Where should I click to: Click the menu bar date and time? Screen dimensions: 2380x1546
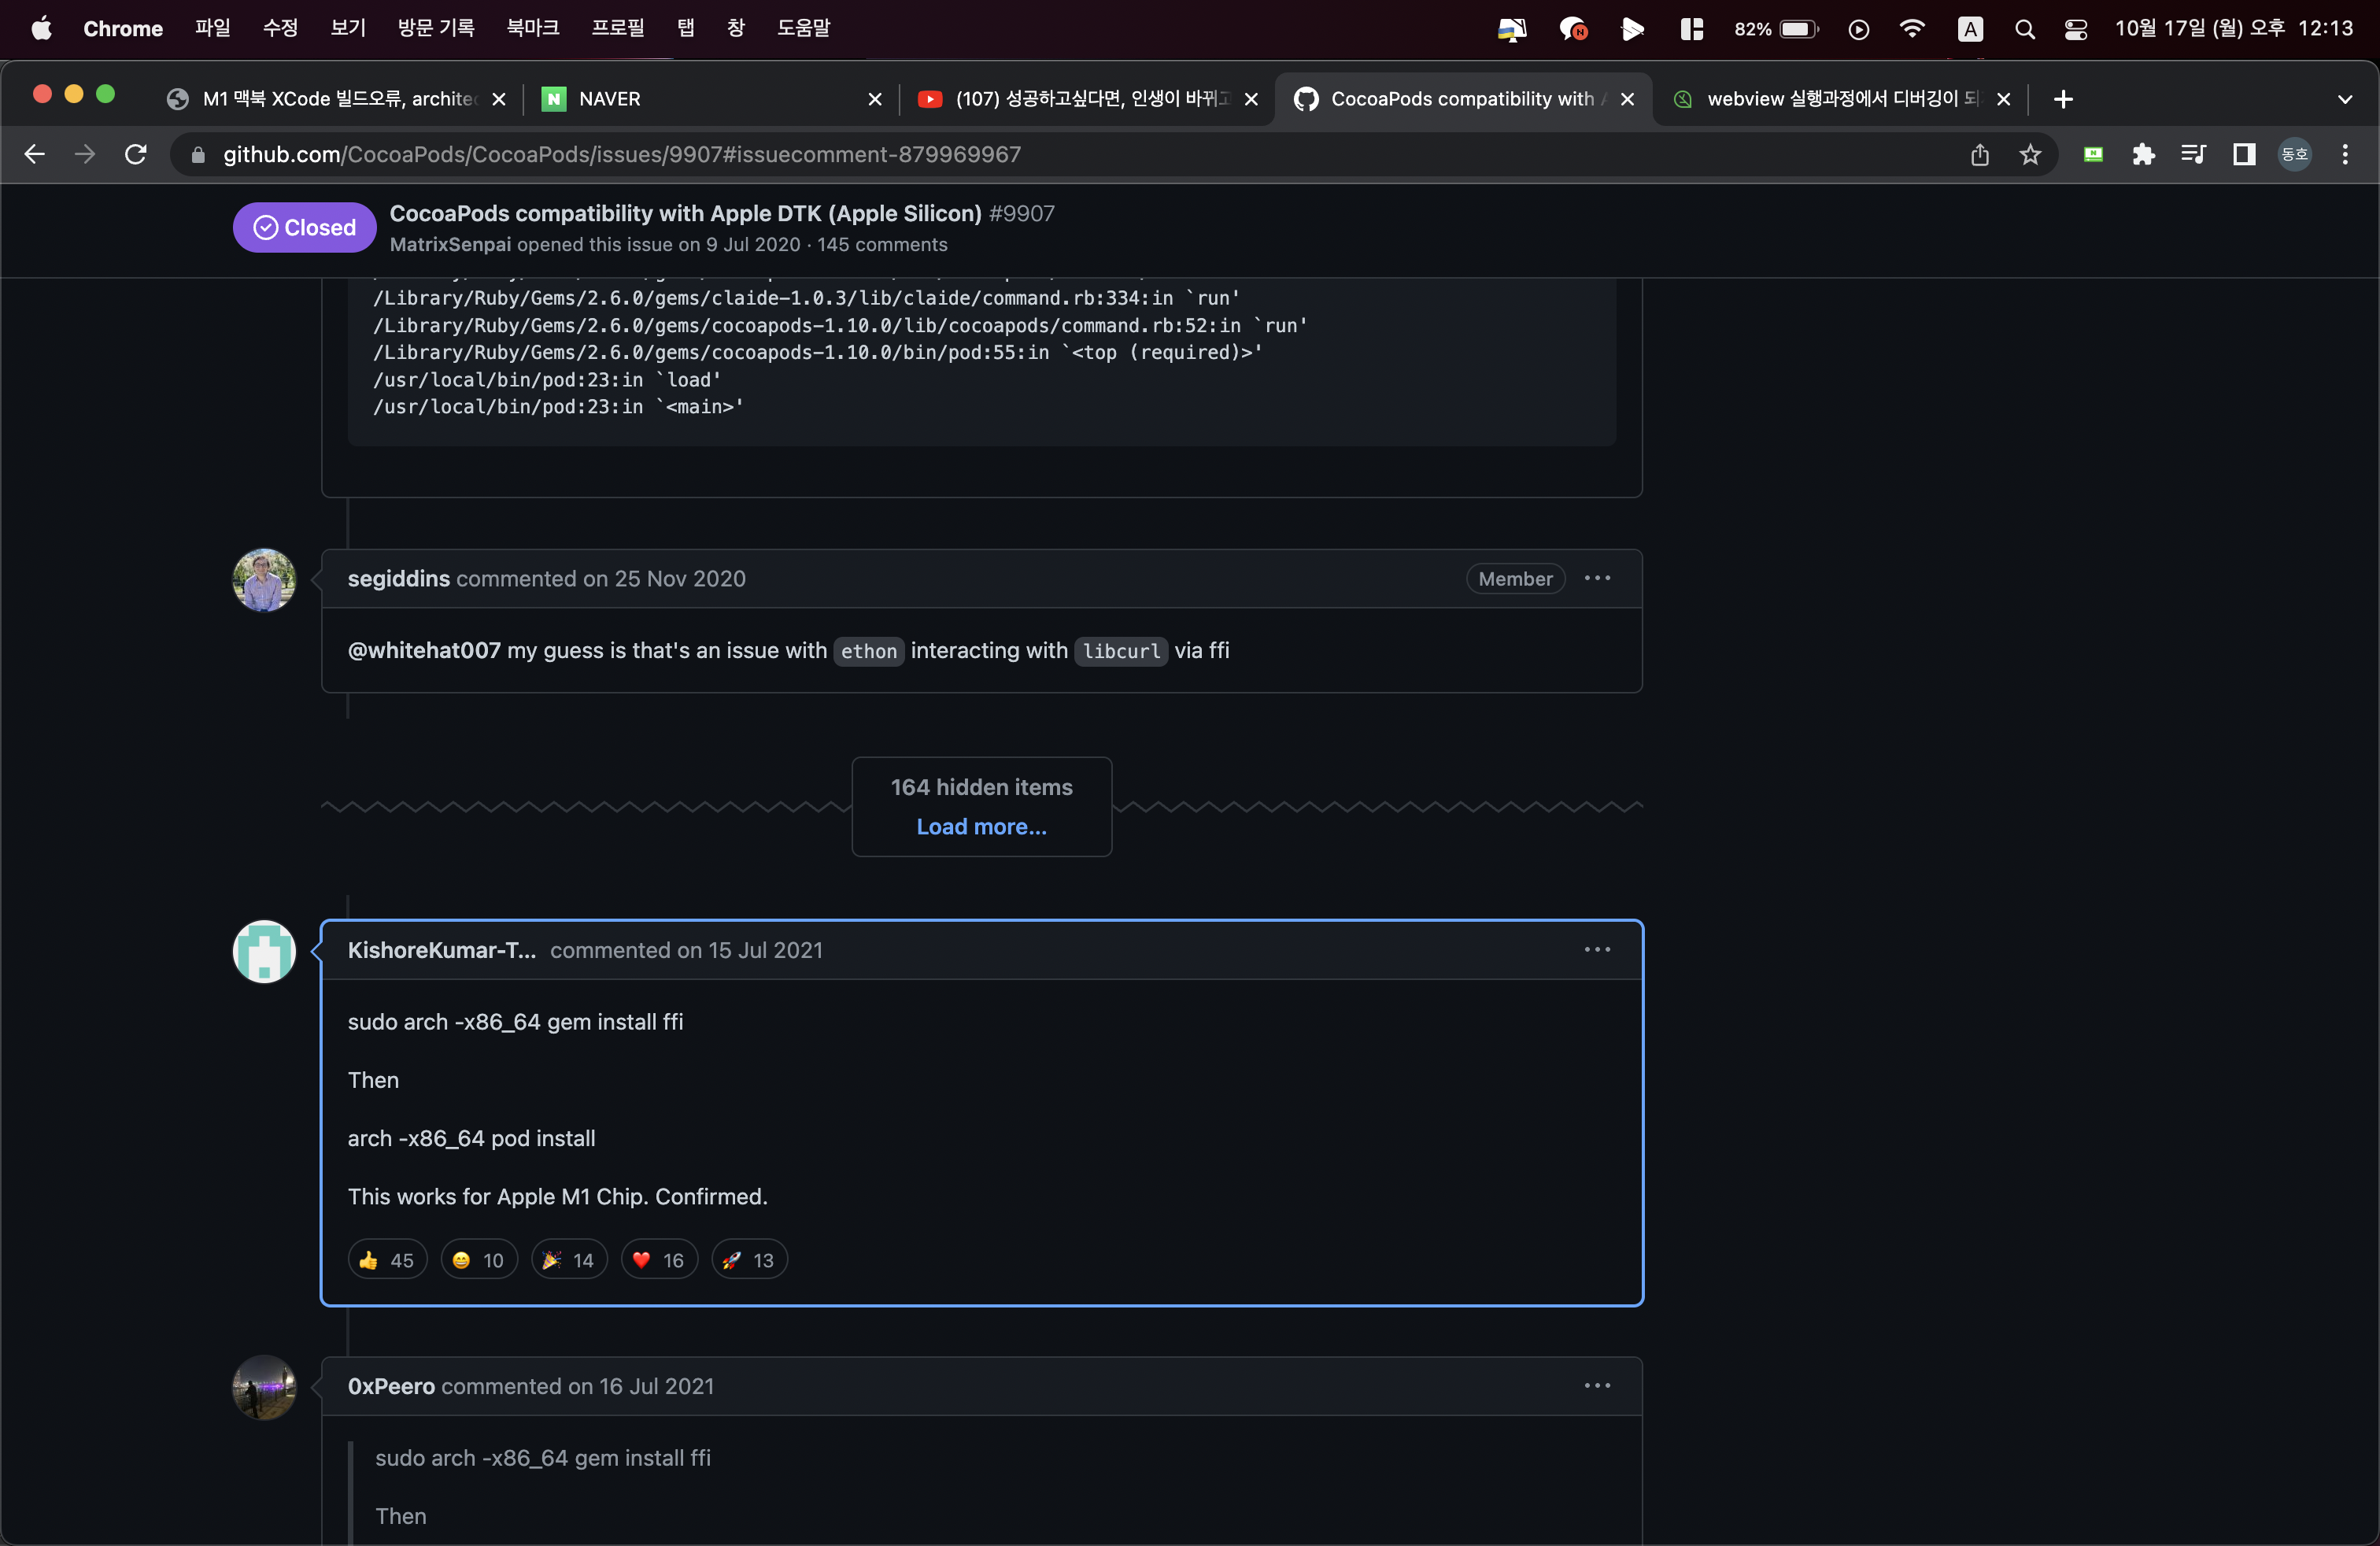click(2233, 28)
